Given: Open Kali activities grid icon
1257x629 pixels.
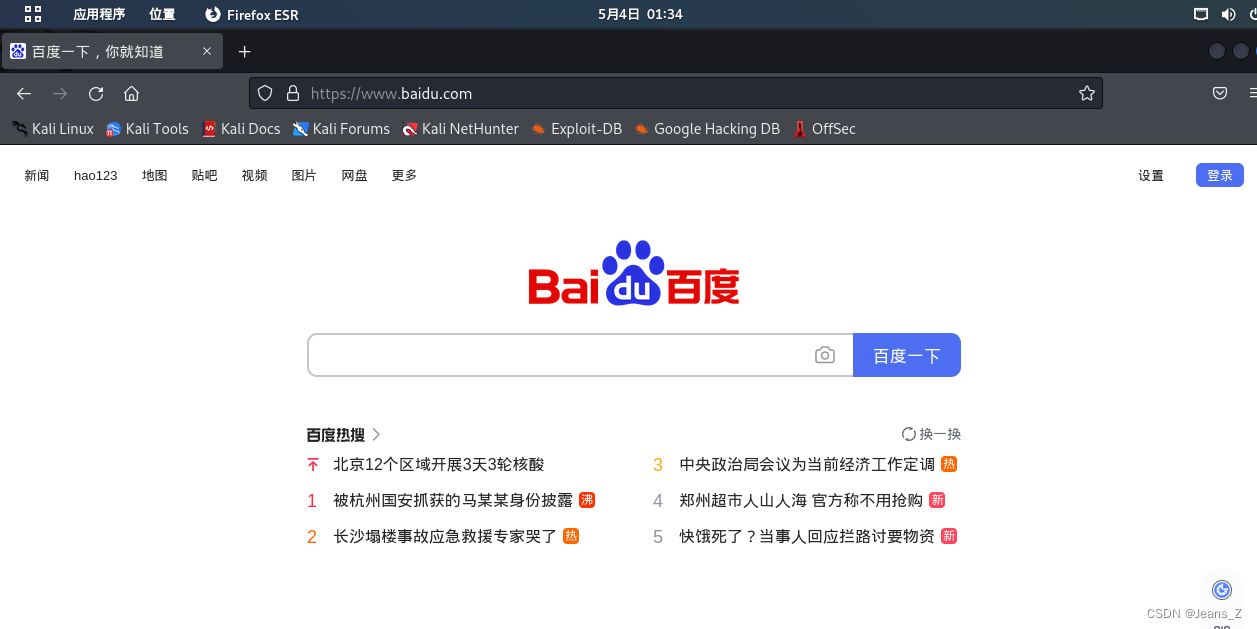Looking at the screenshot, I should pos(33,14).
